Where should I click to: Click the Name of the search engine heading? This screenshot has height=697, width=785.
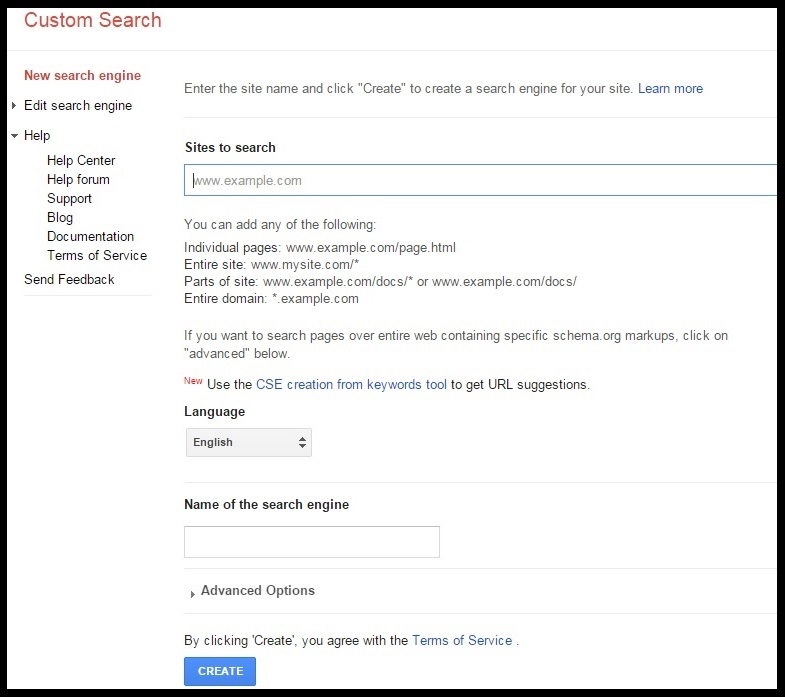[266, 504]
